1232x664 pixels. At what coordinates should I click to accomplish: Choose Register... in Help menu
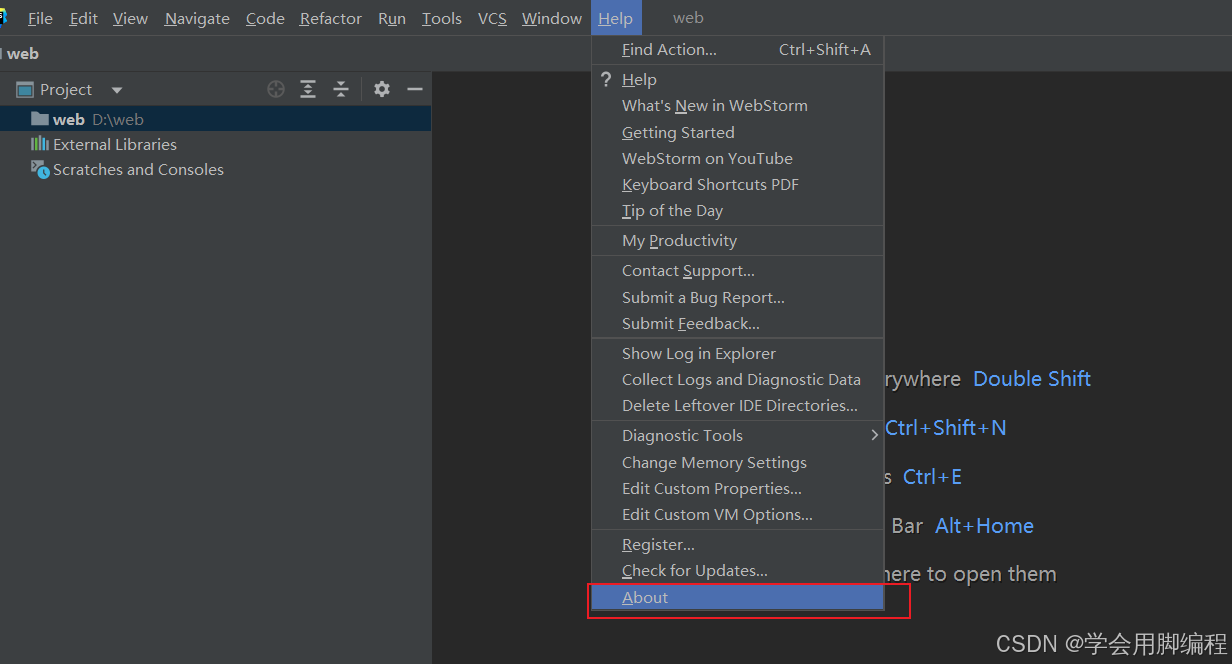[x=737, y=545]
